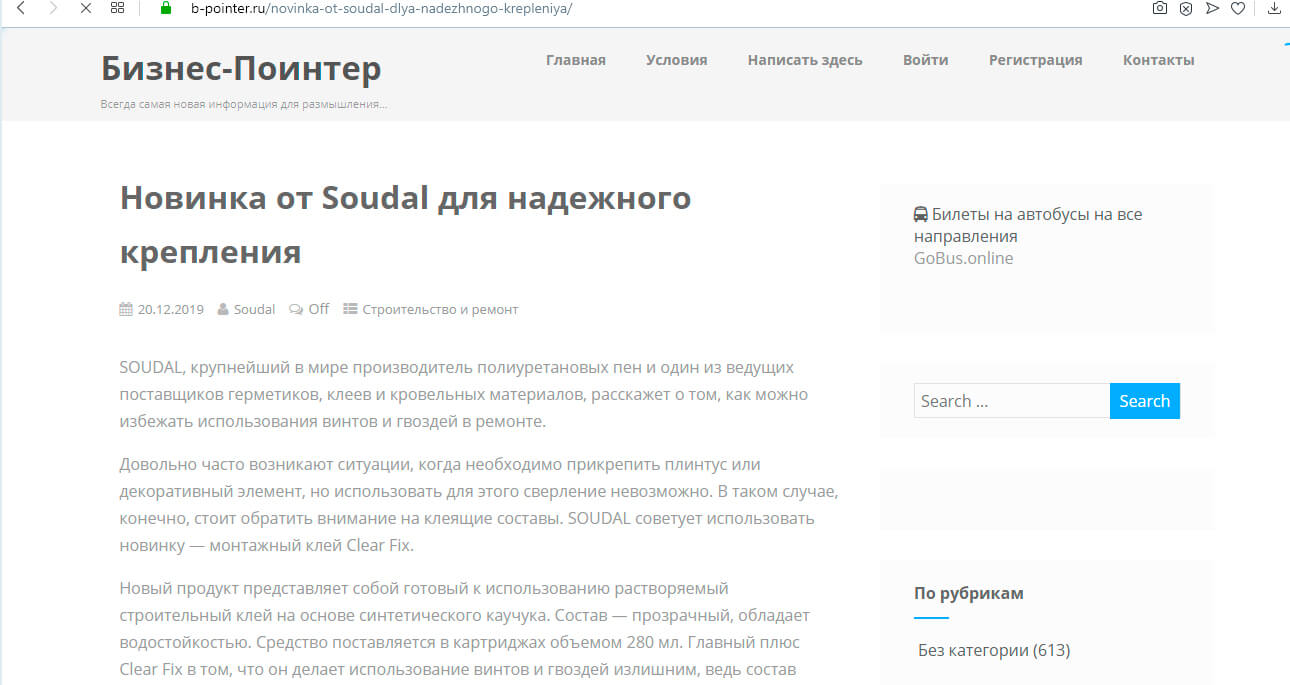This screenshot has height=685, width=1290.
Task: Open the Билеты на автобусы link
Action: 1028,225
